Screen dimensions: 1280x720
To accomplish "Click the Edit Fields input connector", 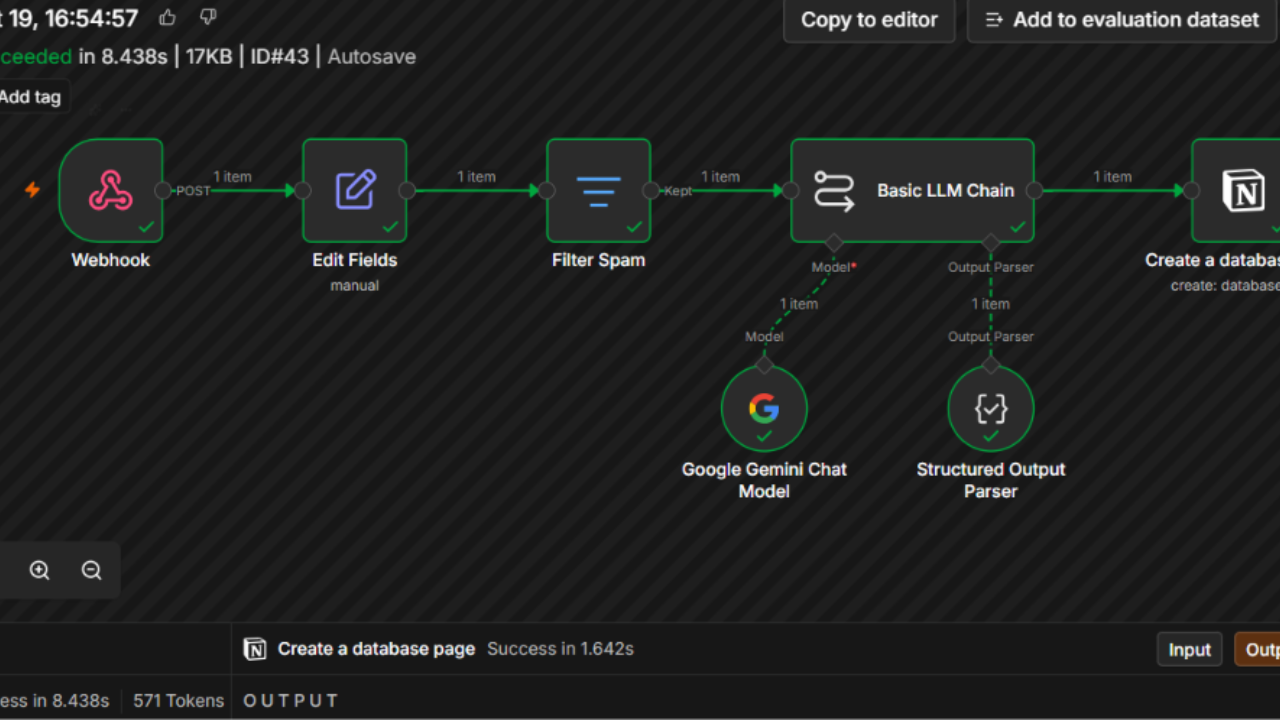I will coord(303,190).
